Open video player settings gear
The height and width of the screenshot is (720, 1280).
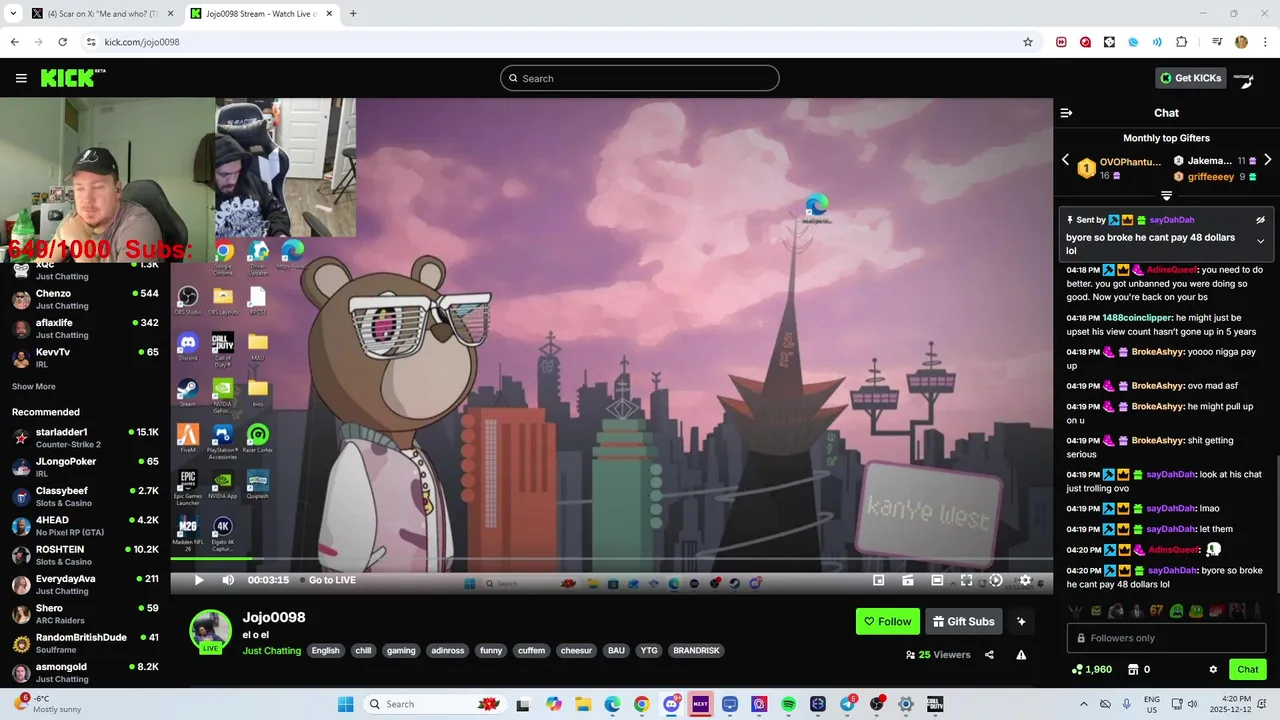[1025, 580]
